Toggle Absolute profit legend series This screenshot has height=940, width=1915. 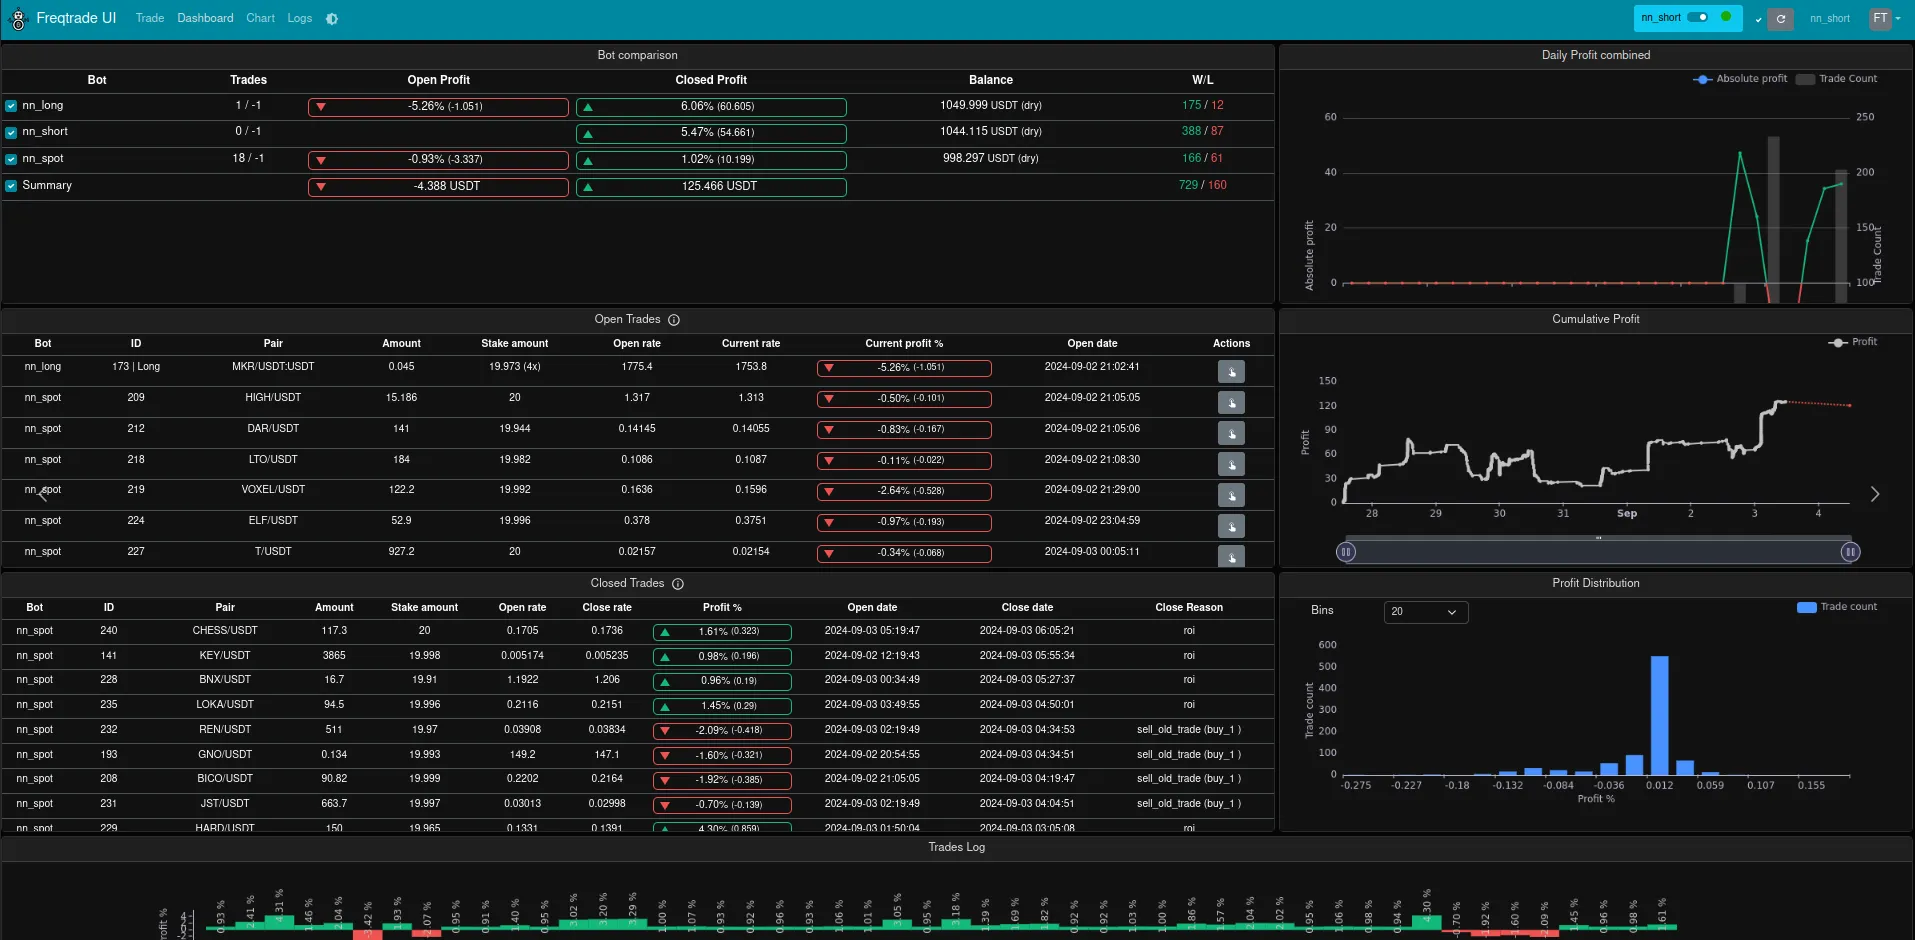[1740, 79]
